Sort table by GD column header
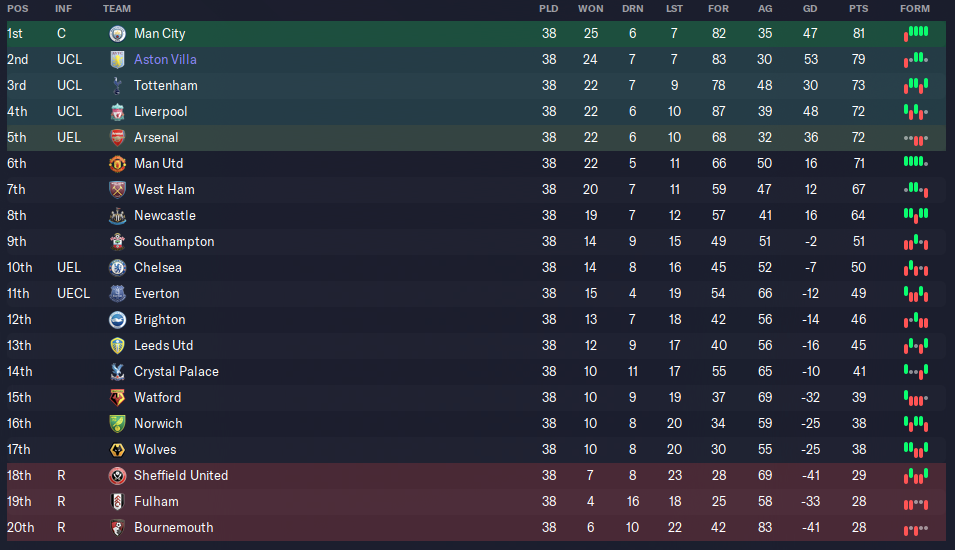 point(809,9)
